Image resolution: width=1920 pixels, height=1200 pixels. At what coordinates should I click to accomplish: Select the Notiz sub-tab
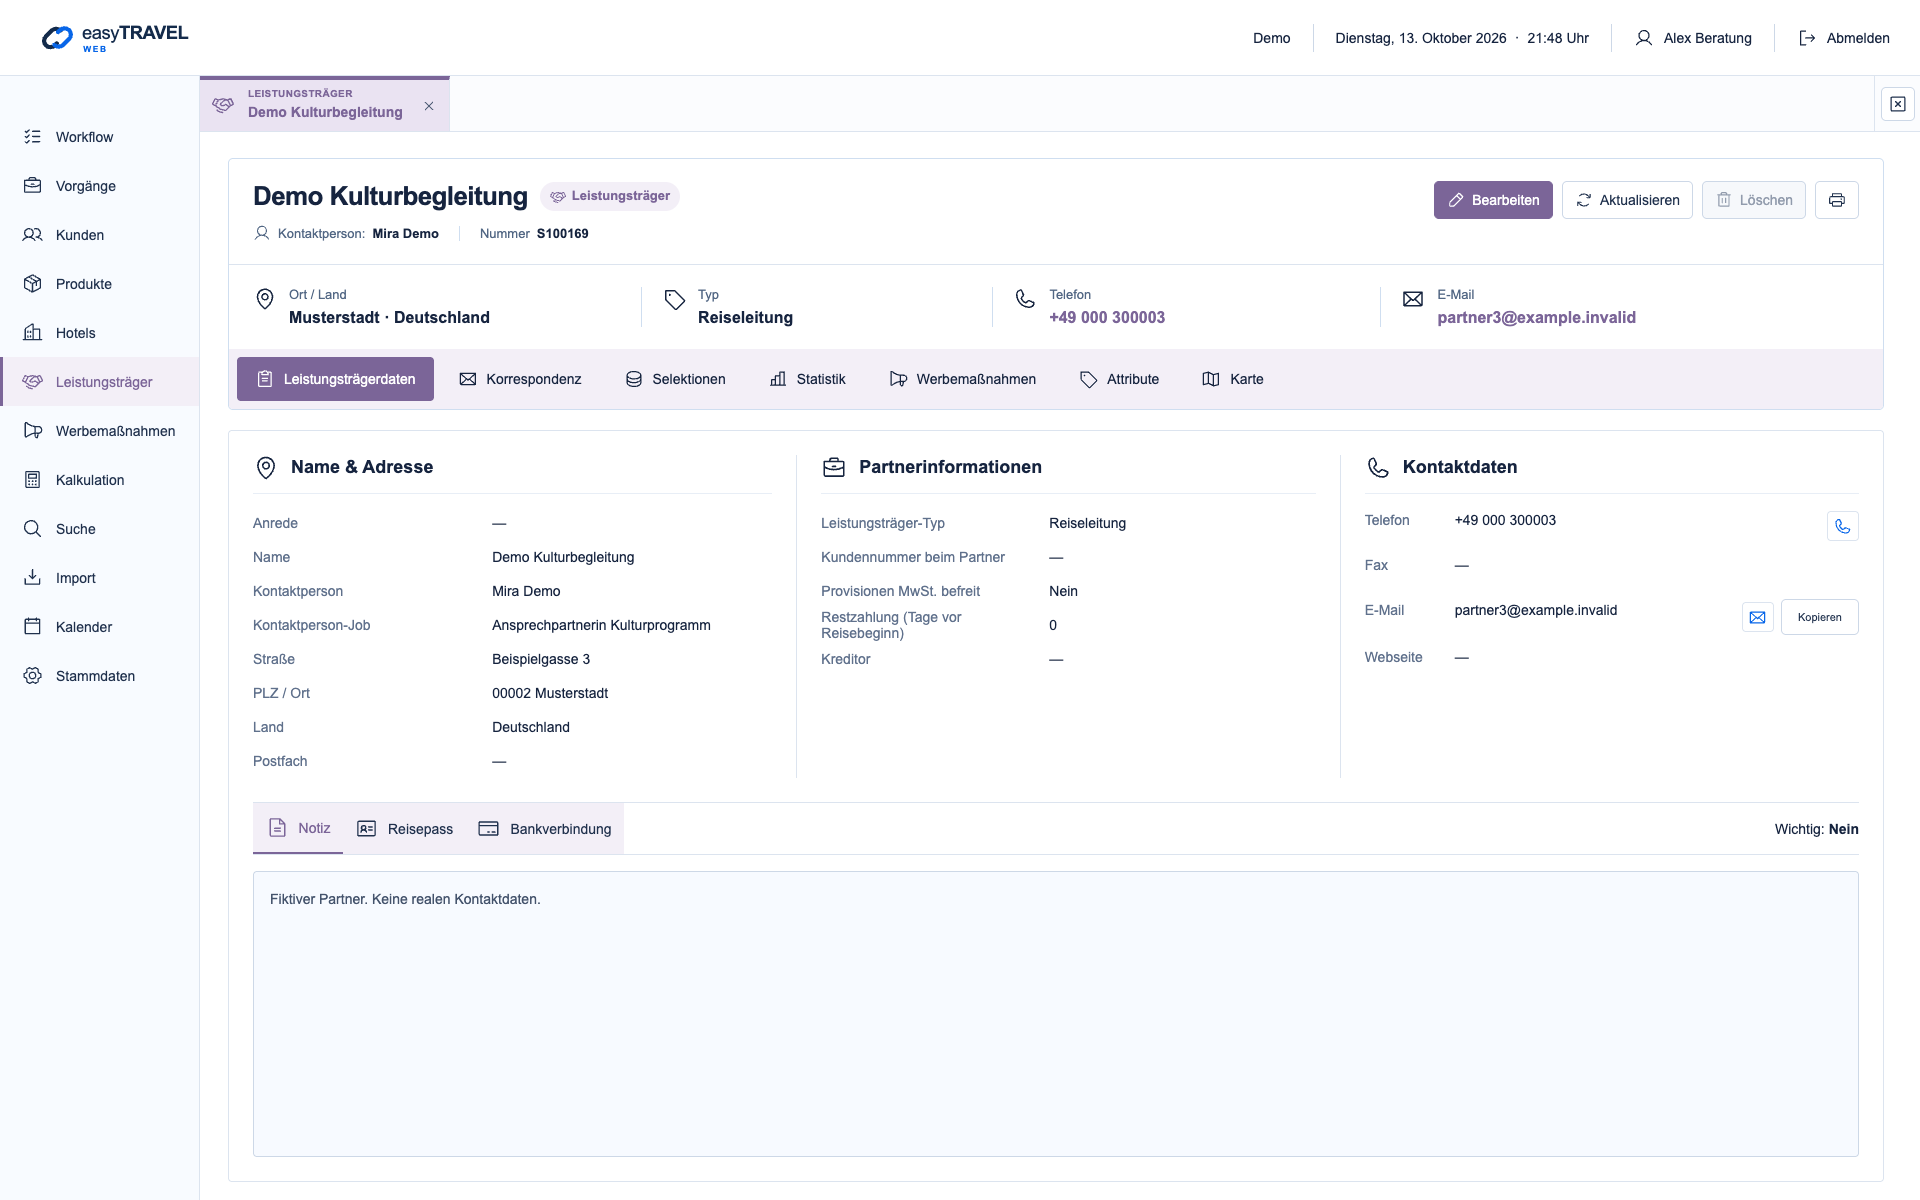coord(298,829)
